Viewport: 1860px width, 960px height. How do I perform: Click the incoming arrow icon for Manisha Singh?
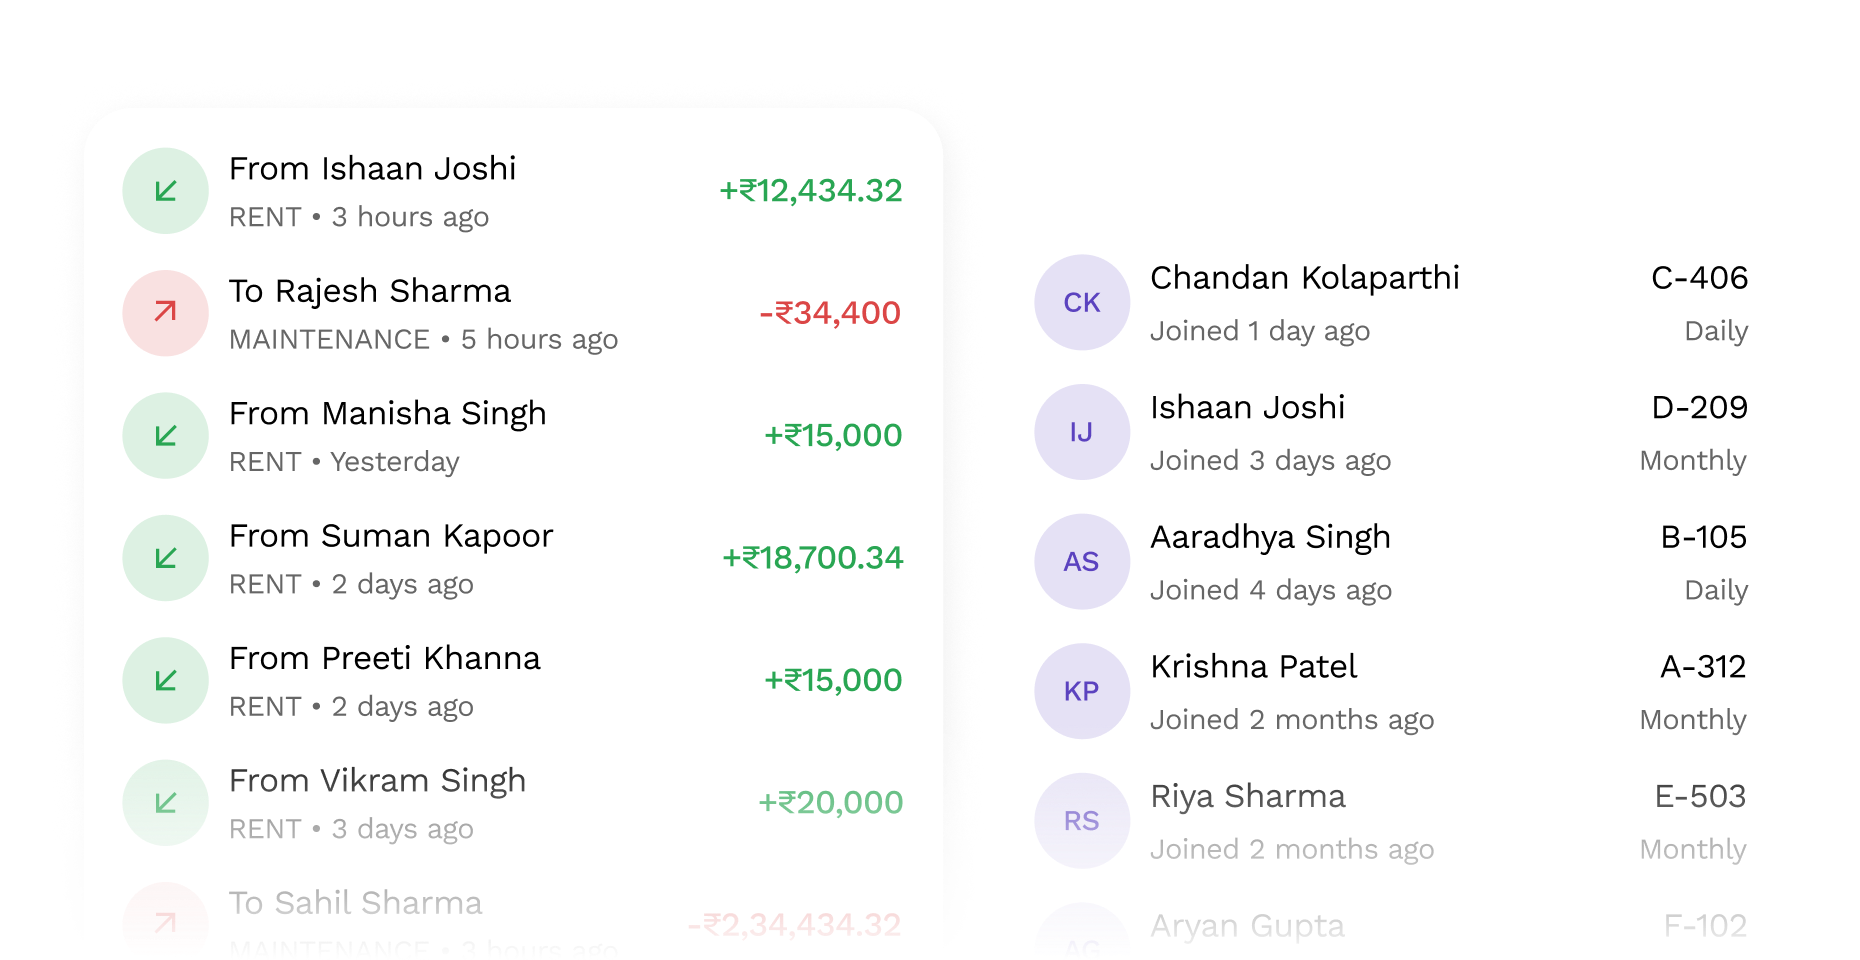[x=166, y=436]
